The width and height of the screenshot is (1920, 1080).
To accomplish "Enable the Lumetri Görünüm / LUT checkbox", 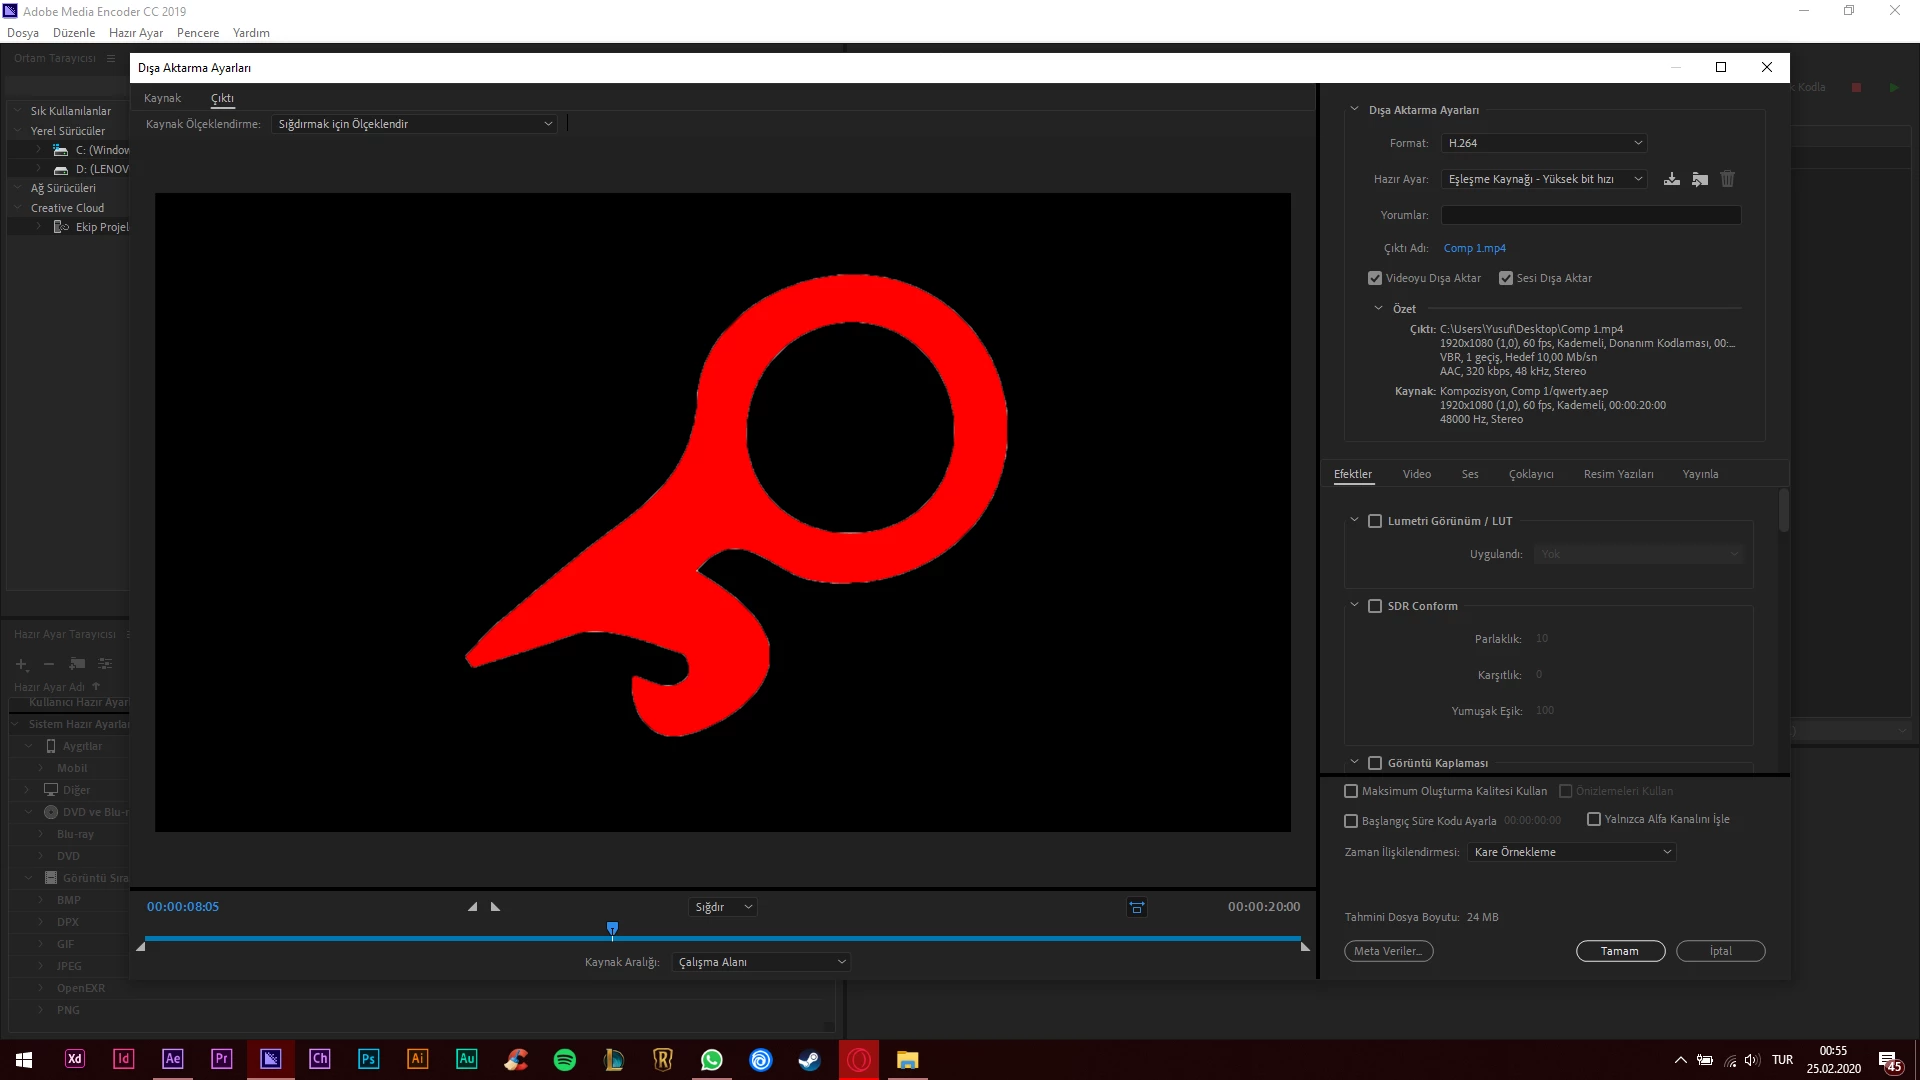I will pos(1375,521).
